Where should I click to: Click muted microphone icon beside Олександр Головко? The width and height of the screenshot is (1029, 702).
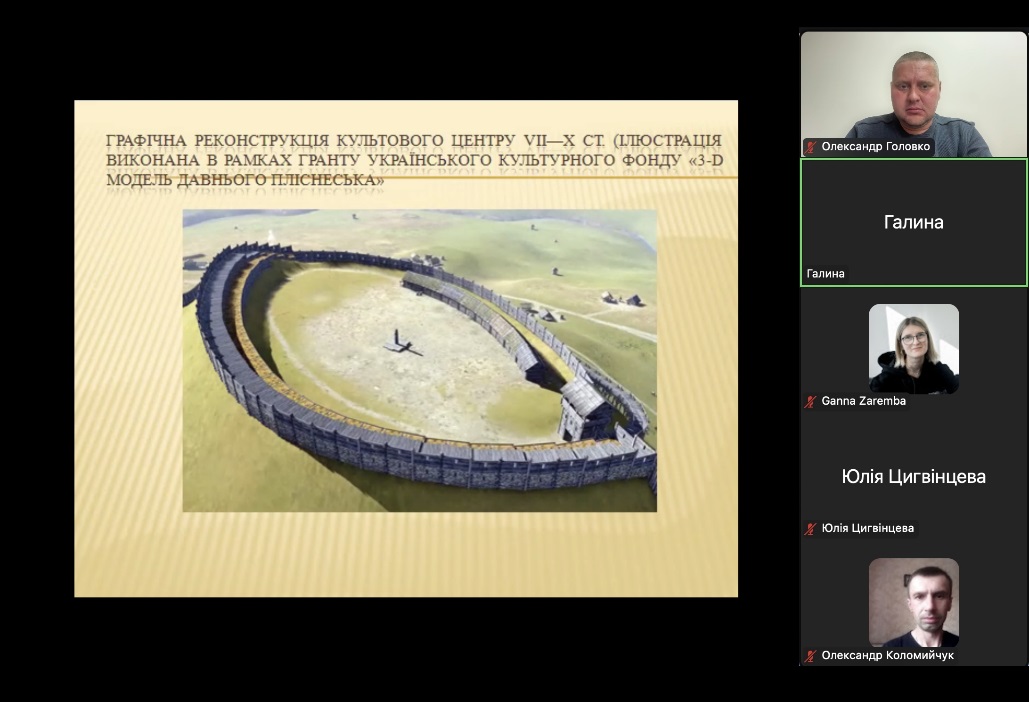(x=810, y=147)
